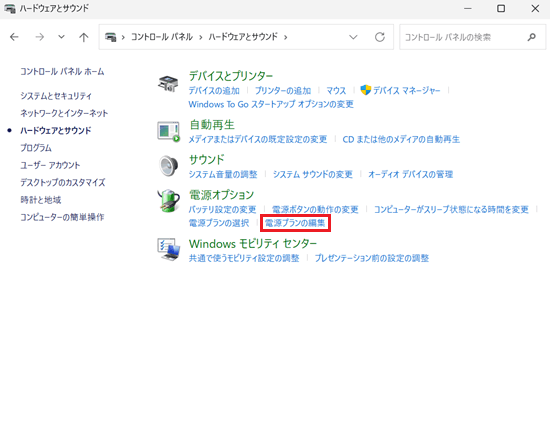
Task: Click 電源ボタンの動作の変更 link
Action: coord(315,209)
